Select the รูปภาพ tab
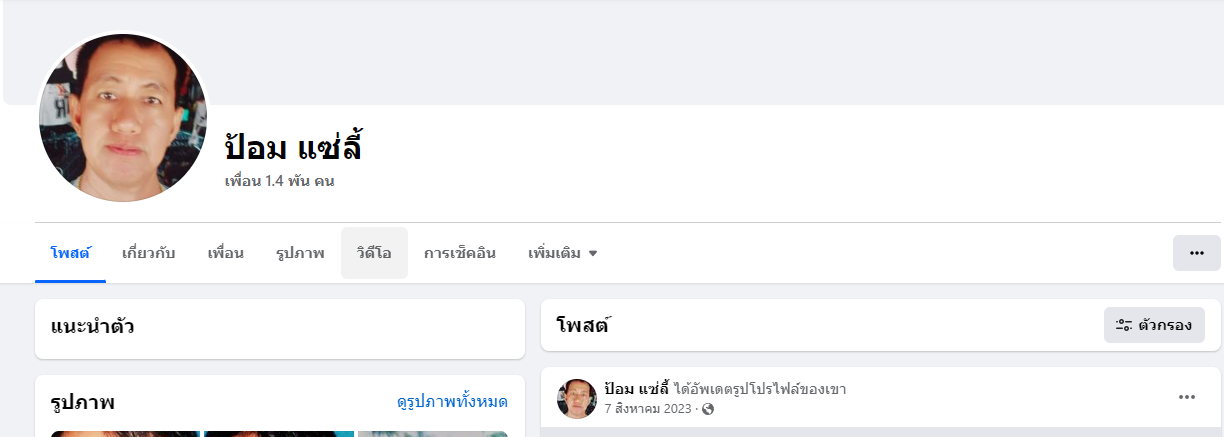Screen dimensions: 1224x437 [x=300, y=253]
